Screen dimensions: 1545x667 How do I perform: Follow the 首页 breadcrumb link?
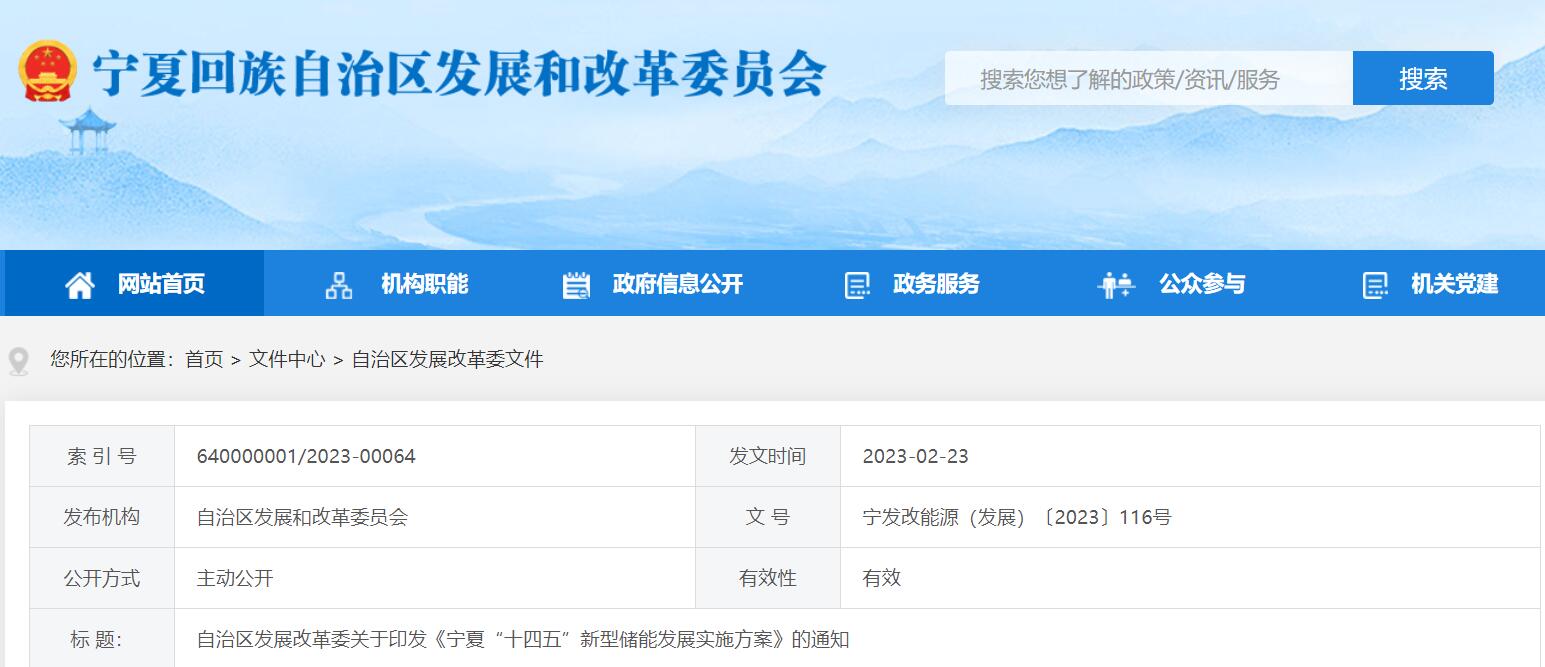coord(204,359)
